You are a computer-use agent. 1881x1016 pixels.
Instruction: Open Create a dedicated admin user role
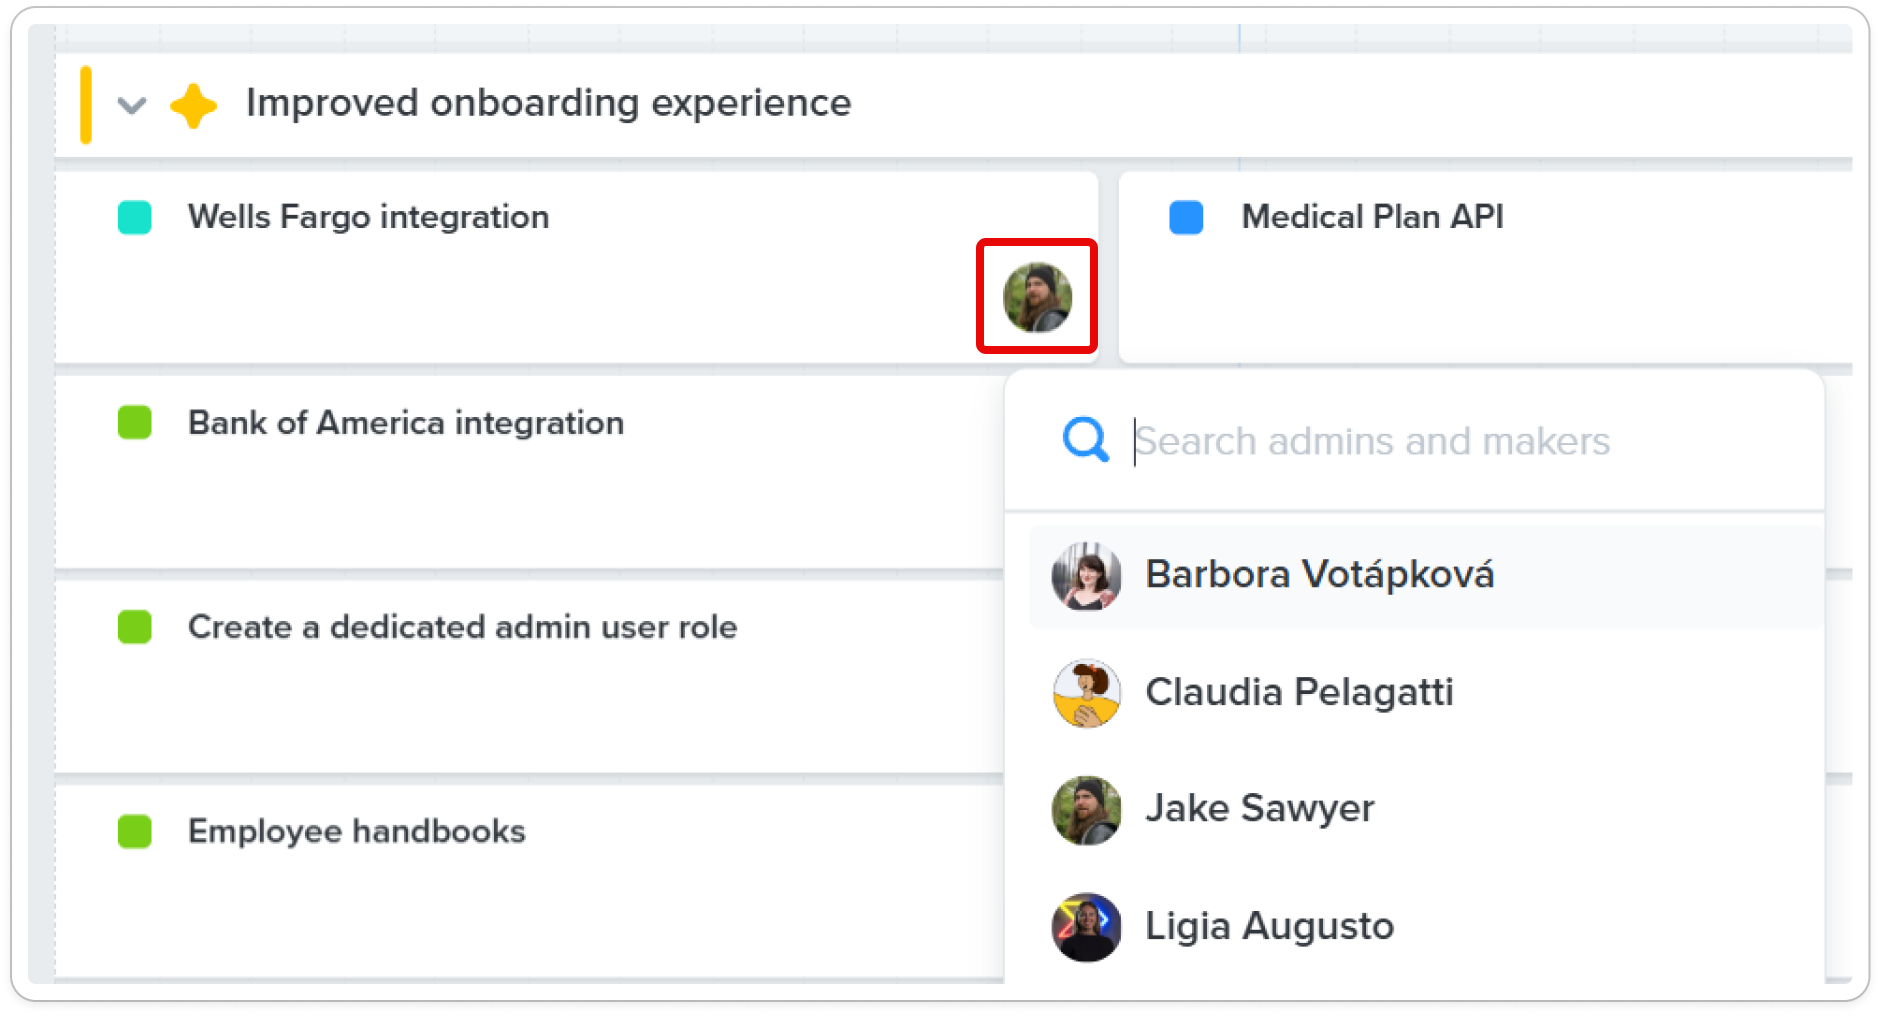pos(462,627)
